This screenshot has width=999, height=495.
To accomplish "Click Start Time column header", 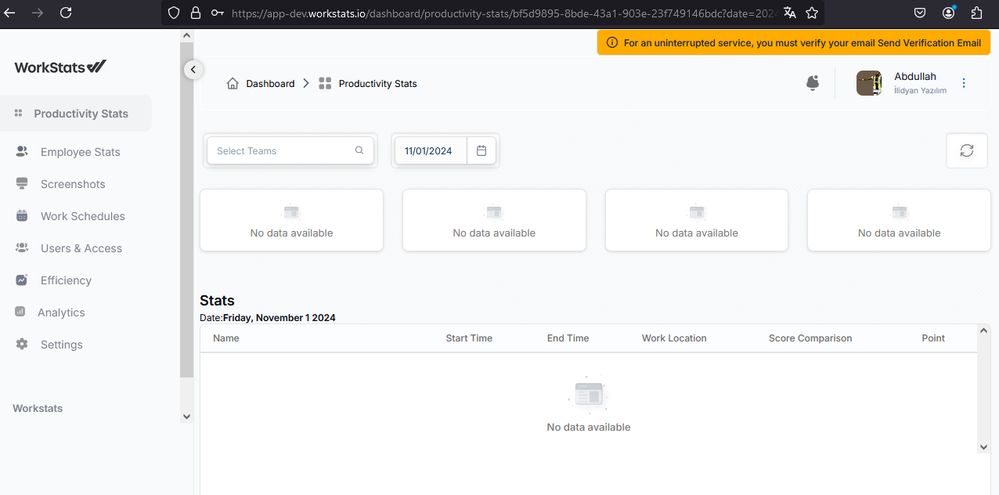I will pyautogui.click(x=469, y=338).
